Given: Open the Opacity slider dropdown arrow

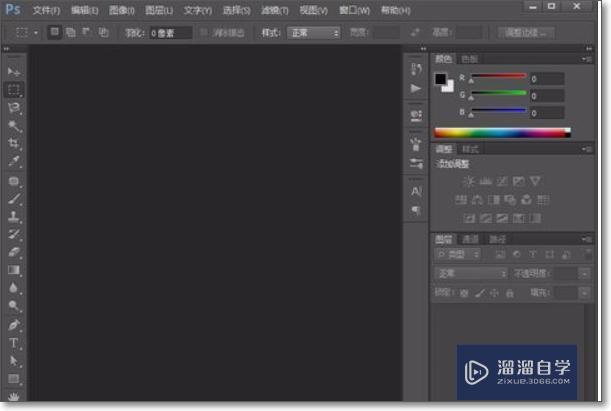Looking at the screenshot, I should pyautogui.click(x=585, y=274).
